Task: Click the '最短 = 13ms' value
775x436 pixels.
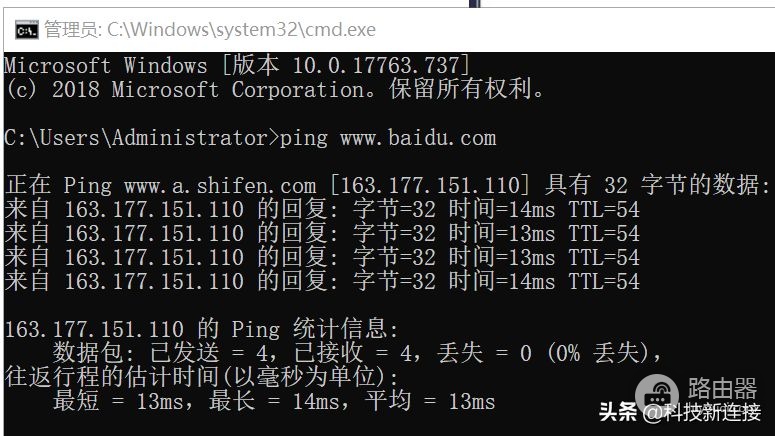Action: 118,401
